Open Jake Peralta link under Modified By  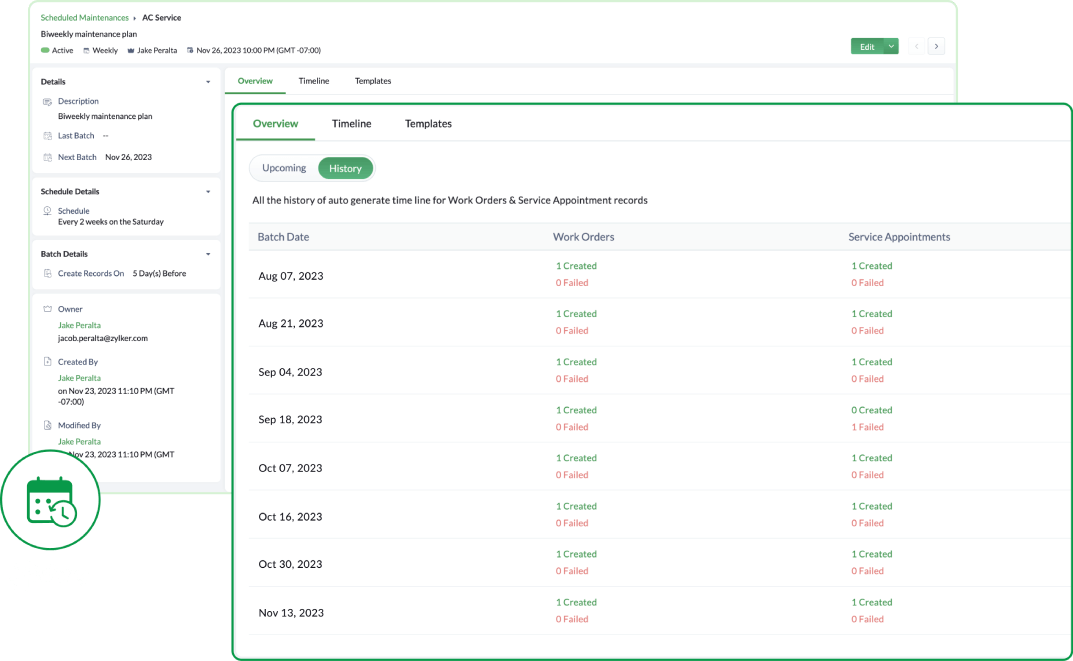[x=79, y=441]
